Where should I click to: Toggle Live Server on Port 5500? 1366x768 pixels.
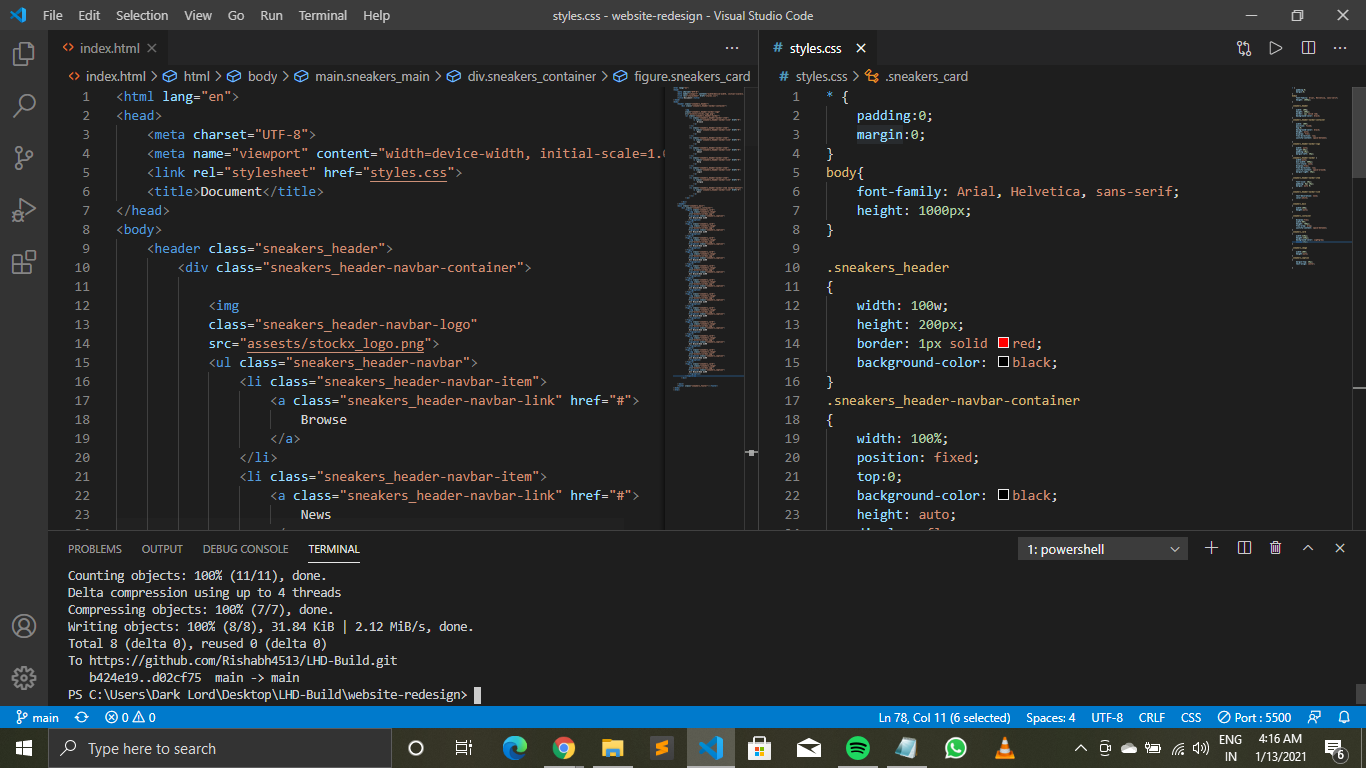1254,717
